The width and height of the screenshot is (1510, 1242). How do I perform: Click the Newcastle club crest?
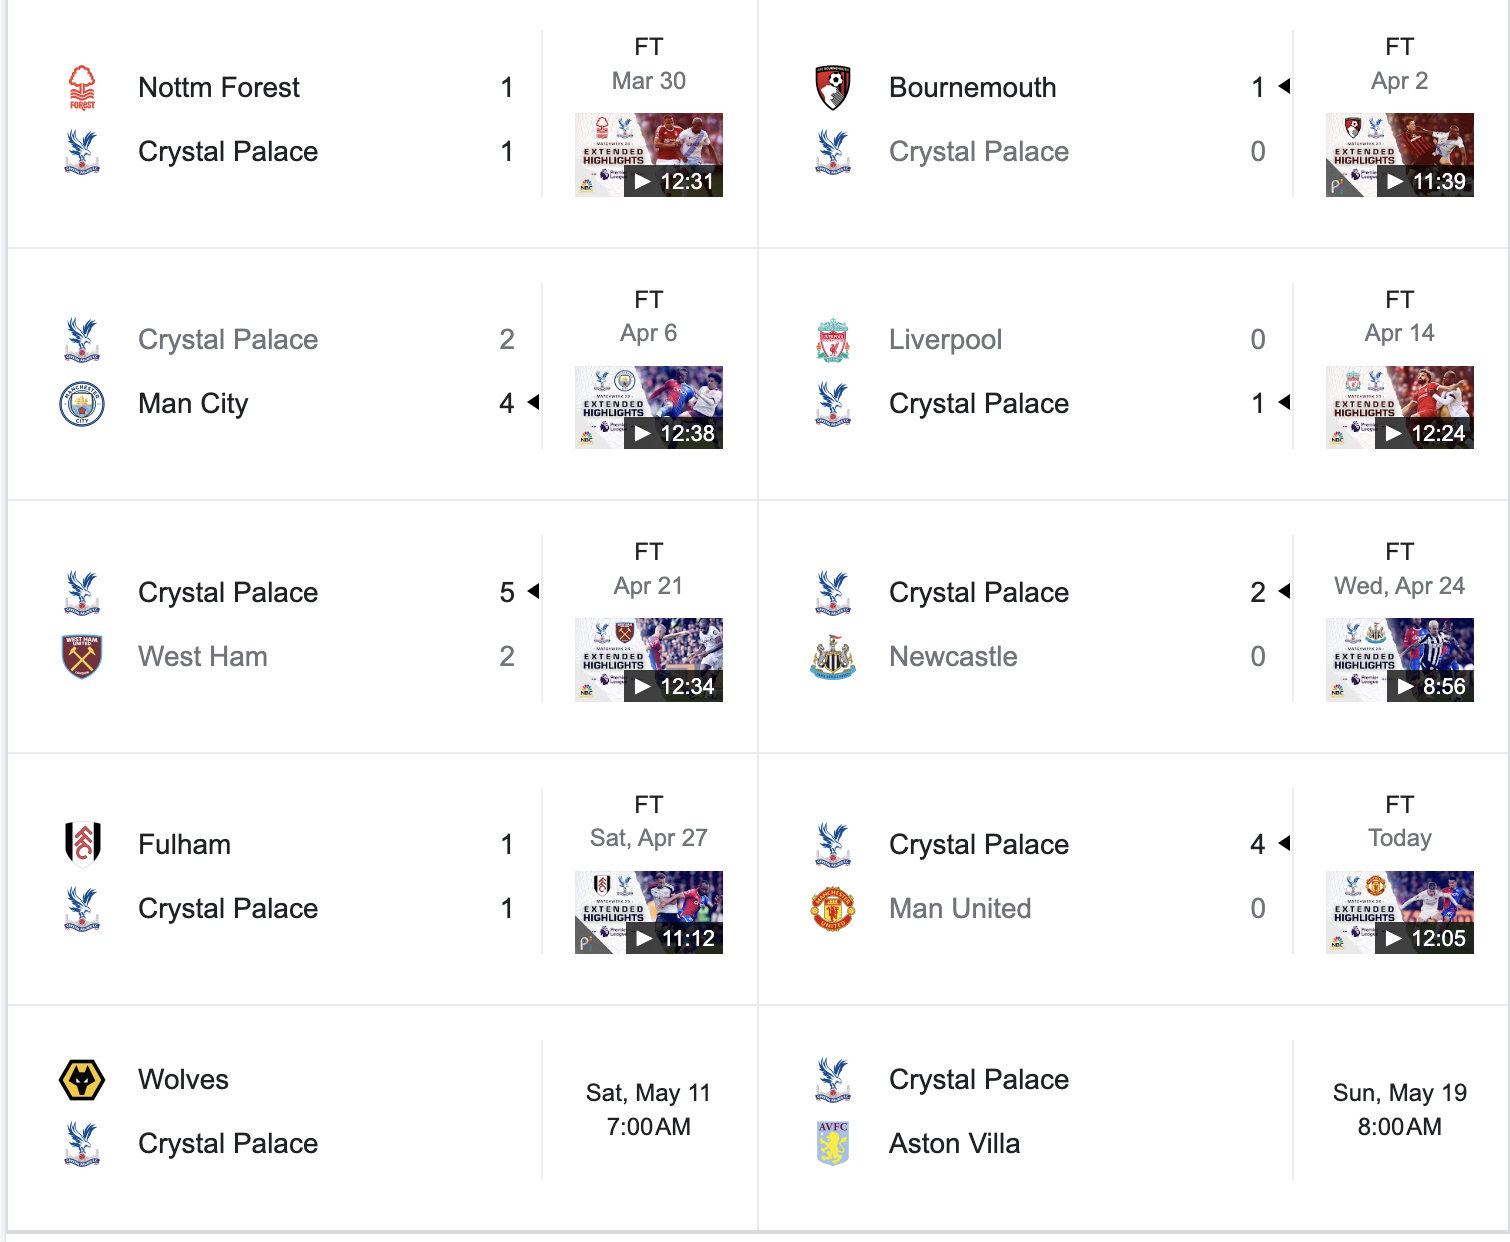tap(833, 656)
